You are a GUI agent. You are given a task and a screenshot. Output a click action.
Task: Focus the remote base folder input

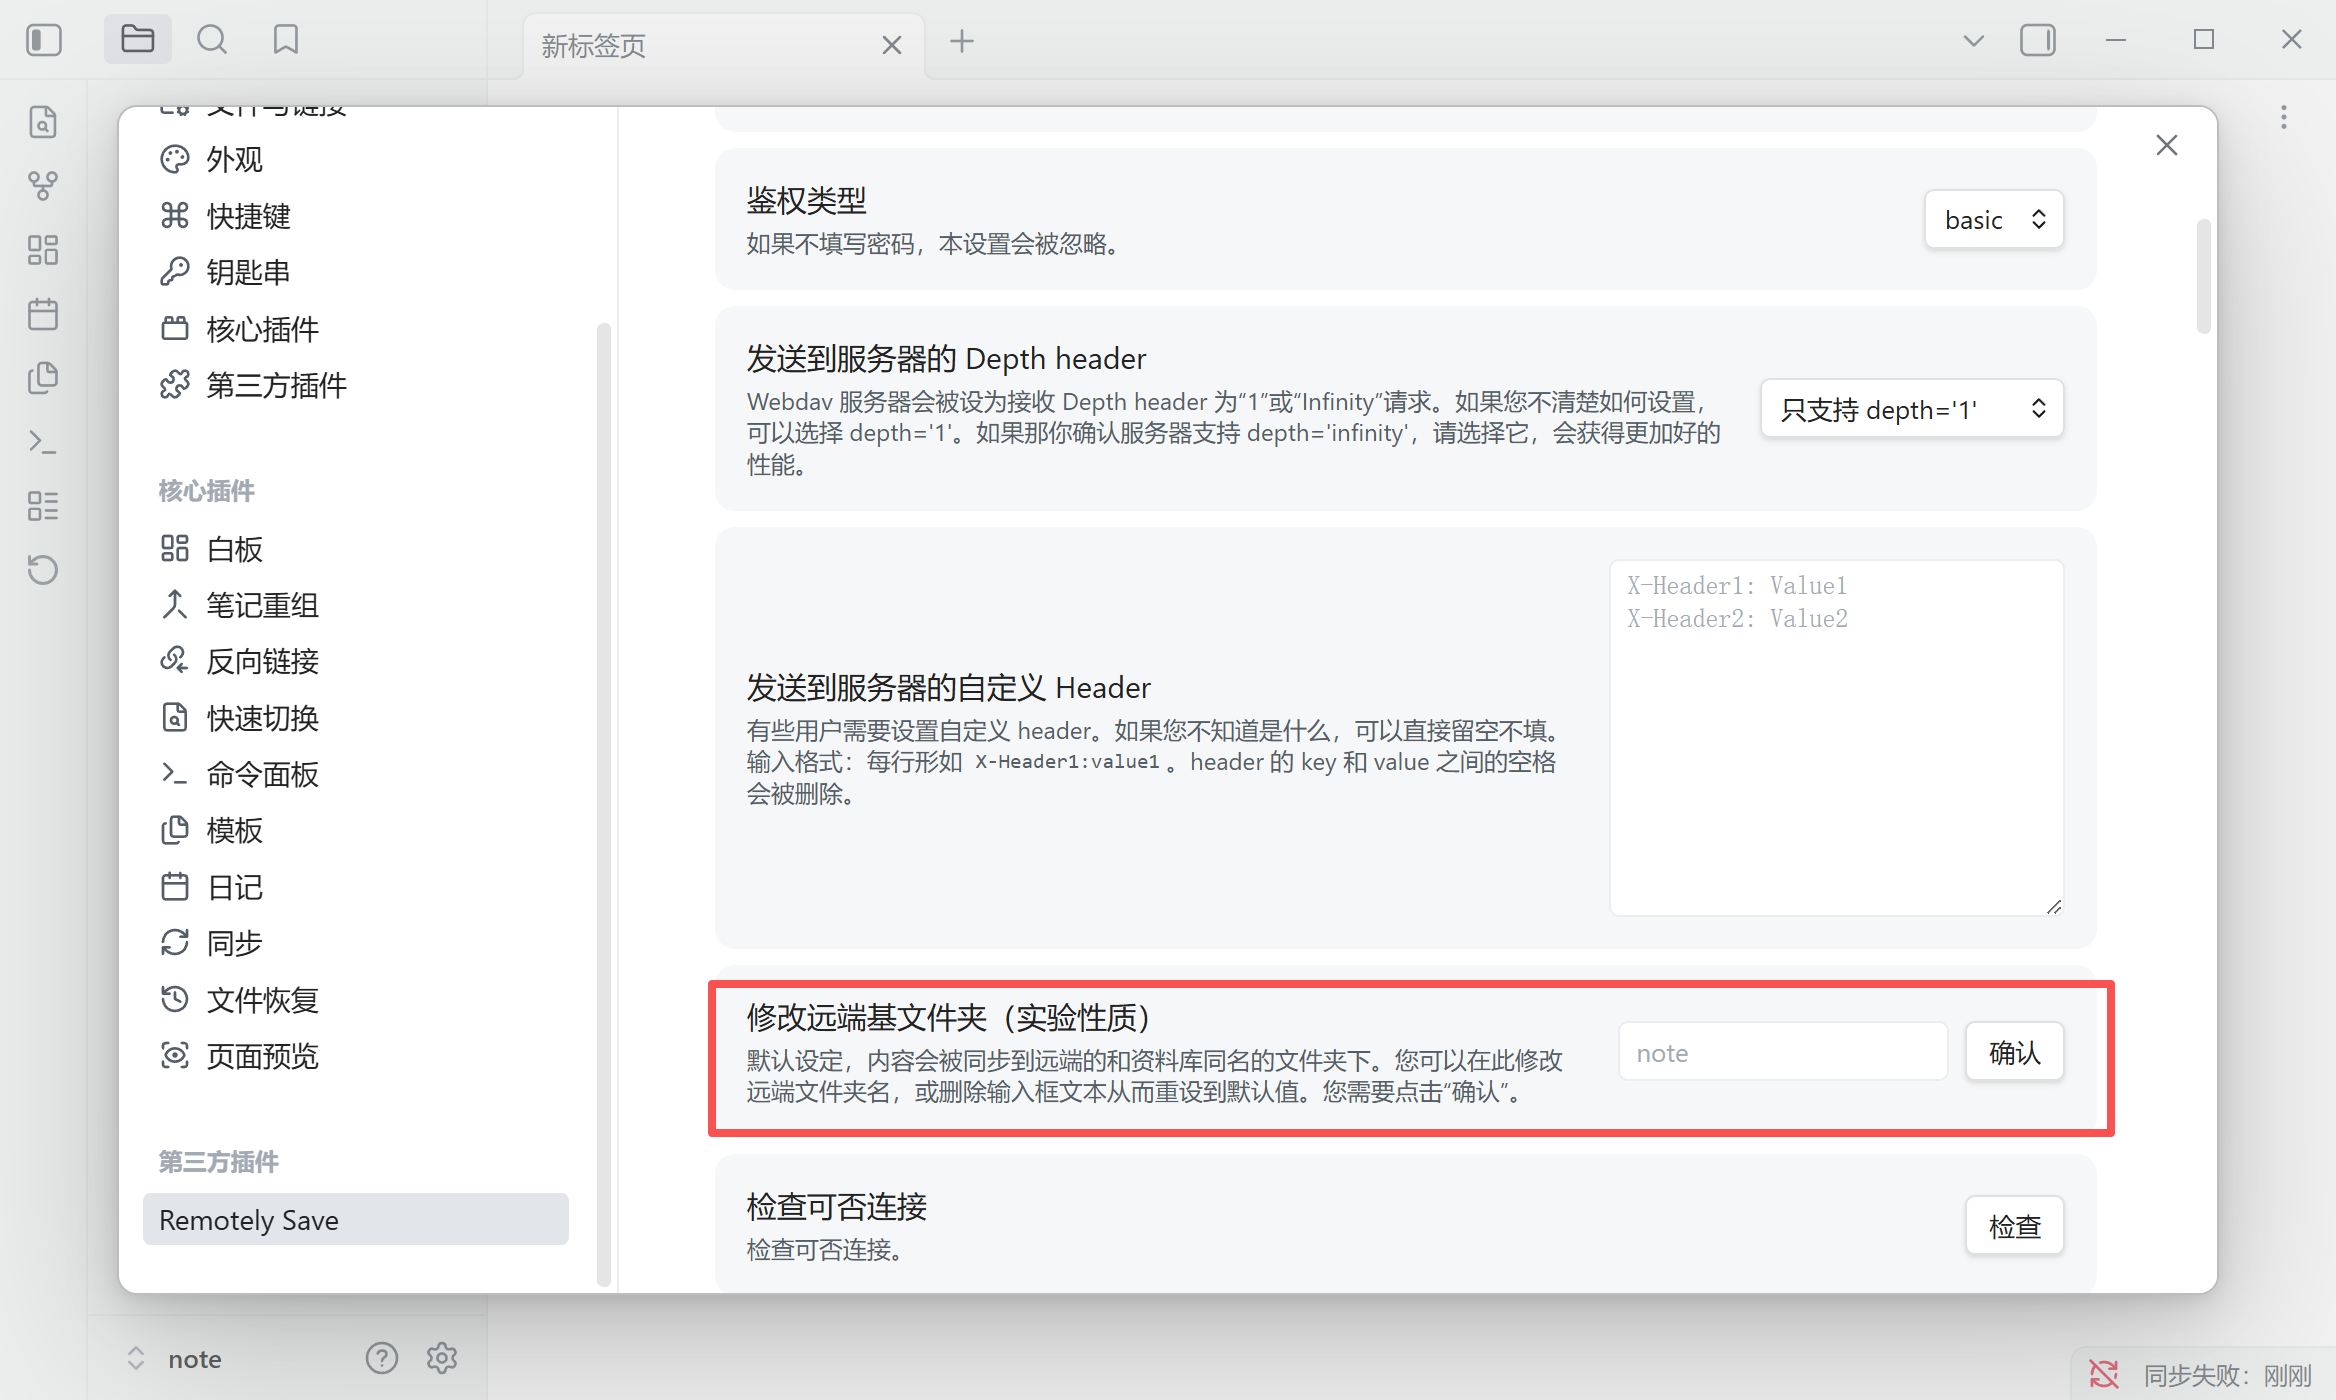click(1782, 1053)
